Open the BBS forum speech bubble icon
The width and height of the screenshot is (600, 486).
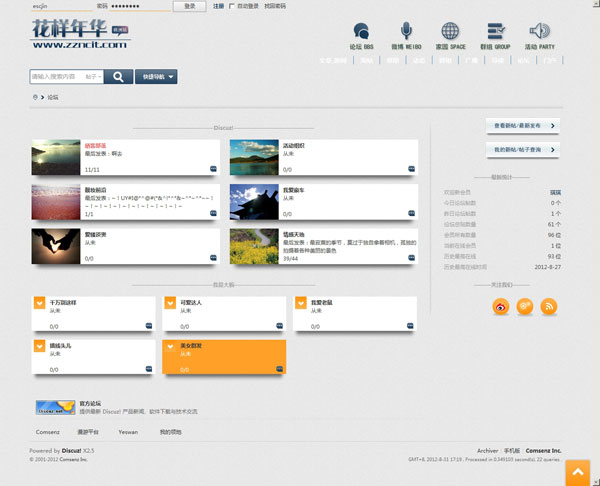point(361,31)
